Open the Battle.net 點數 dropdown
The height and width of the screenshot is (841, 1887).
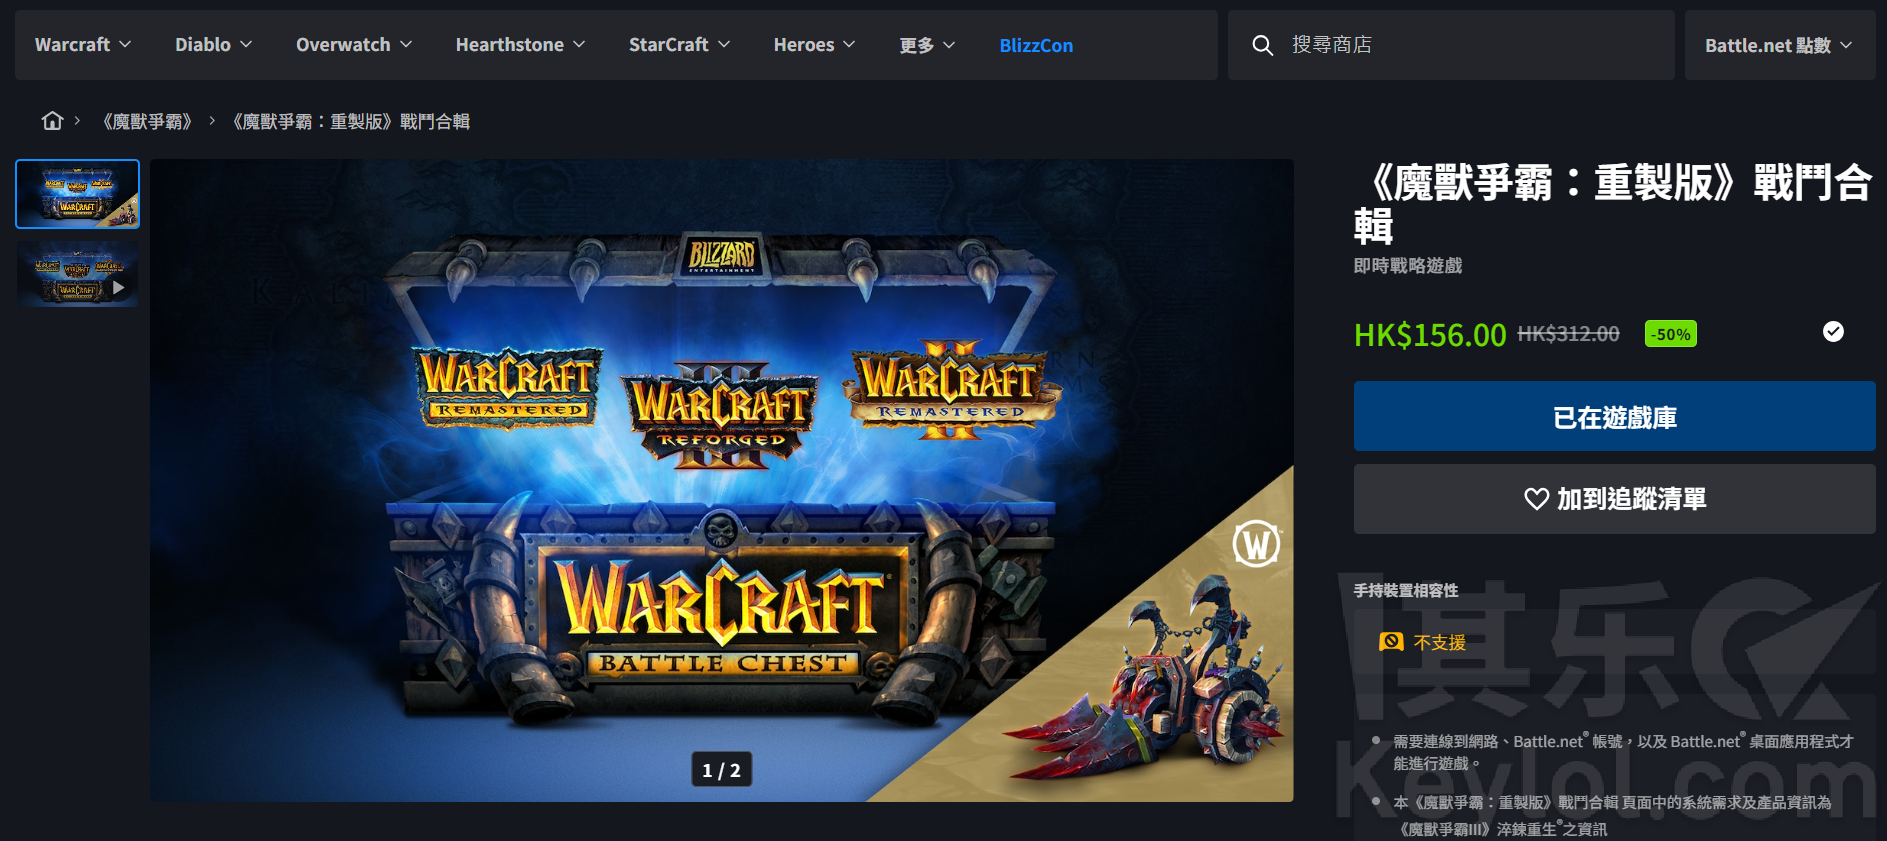coord(1779,45)
